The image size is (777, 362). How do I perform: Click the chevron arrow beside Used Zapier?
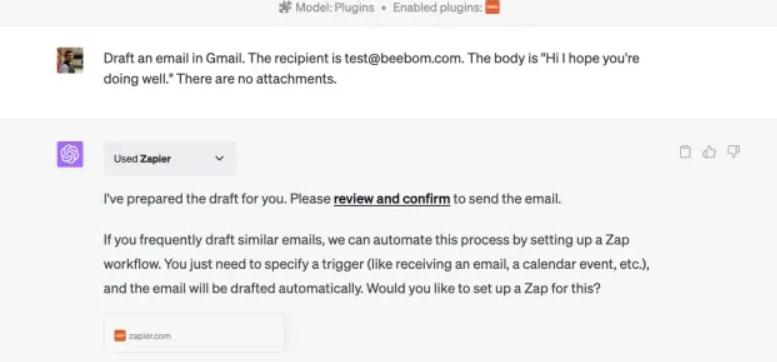[220, 158]
